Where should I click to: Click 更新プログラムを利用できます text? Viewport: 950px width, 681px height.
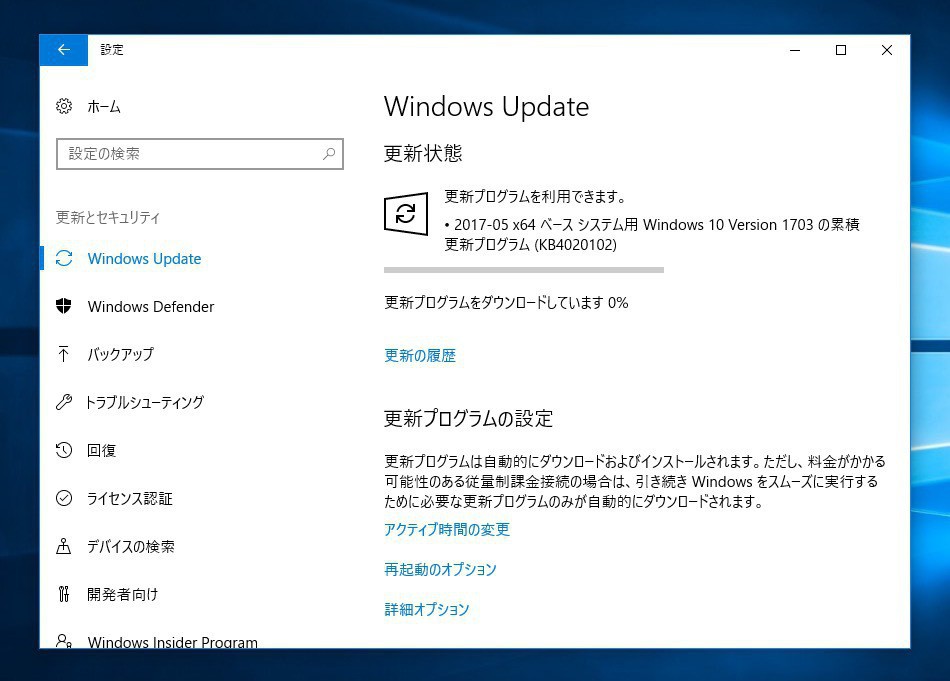tap(535, 196)
